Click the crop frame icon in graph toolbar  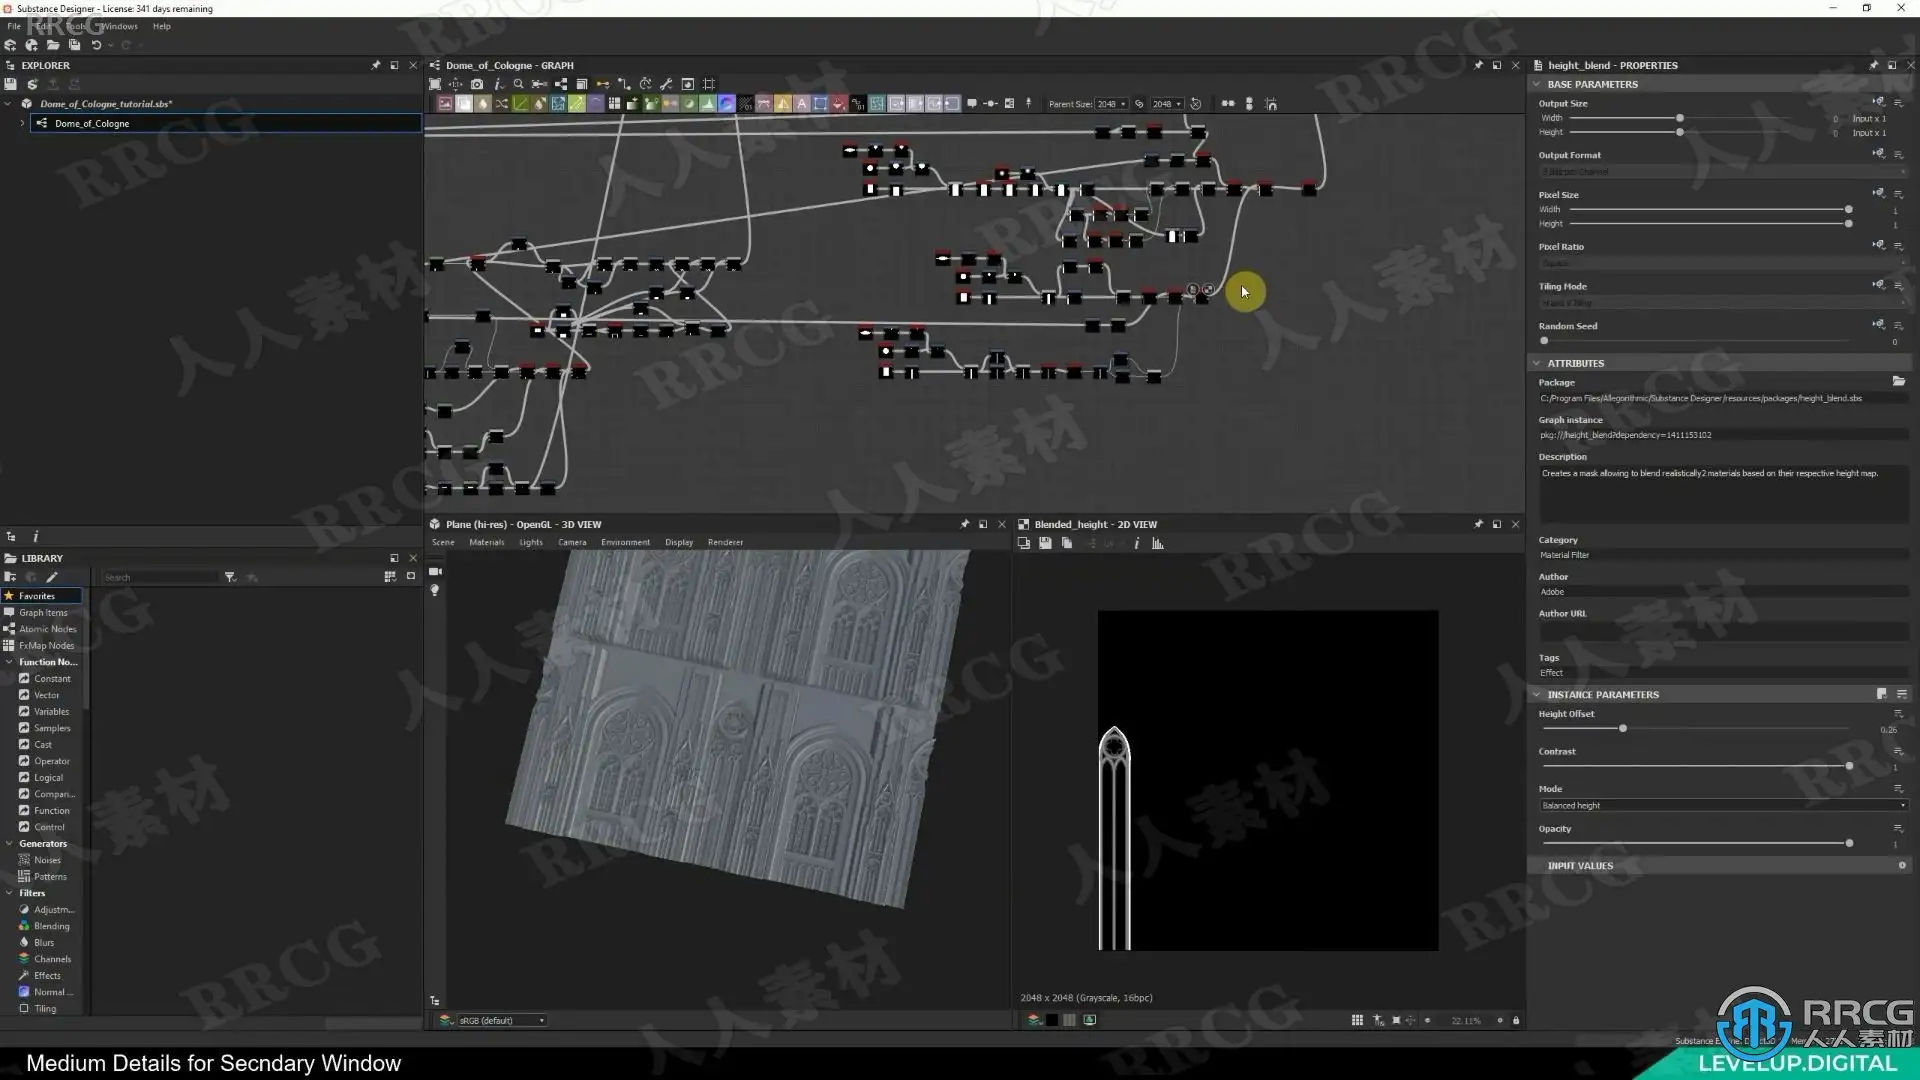click(709, 84)
